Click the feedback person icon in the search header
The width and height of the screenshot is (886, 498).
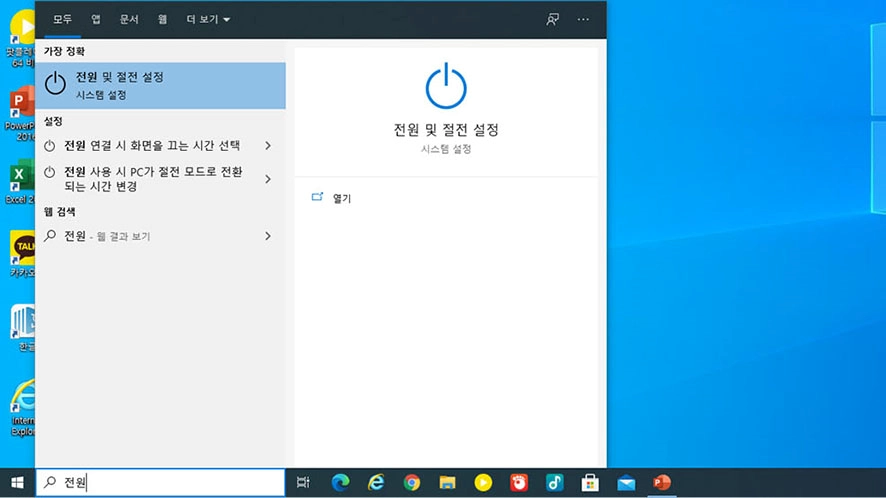[x=552, y=19]
